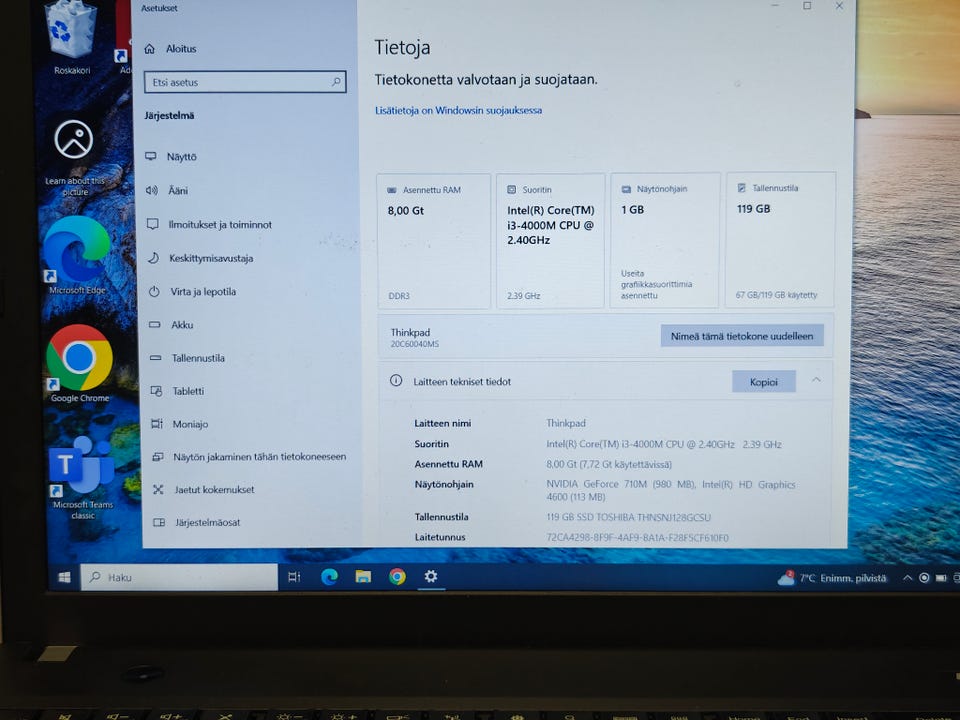Select the Suoritin card
This screenshot has height=720, width=960.
pos(550,241)
